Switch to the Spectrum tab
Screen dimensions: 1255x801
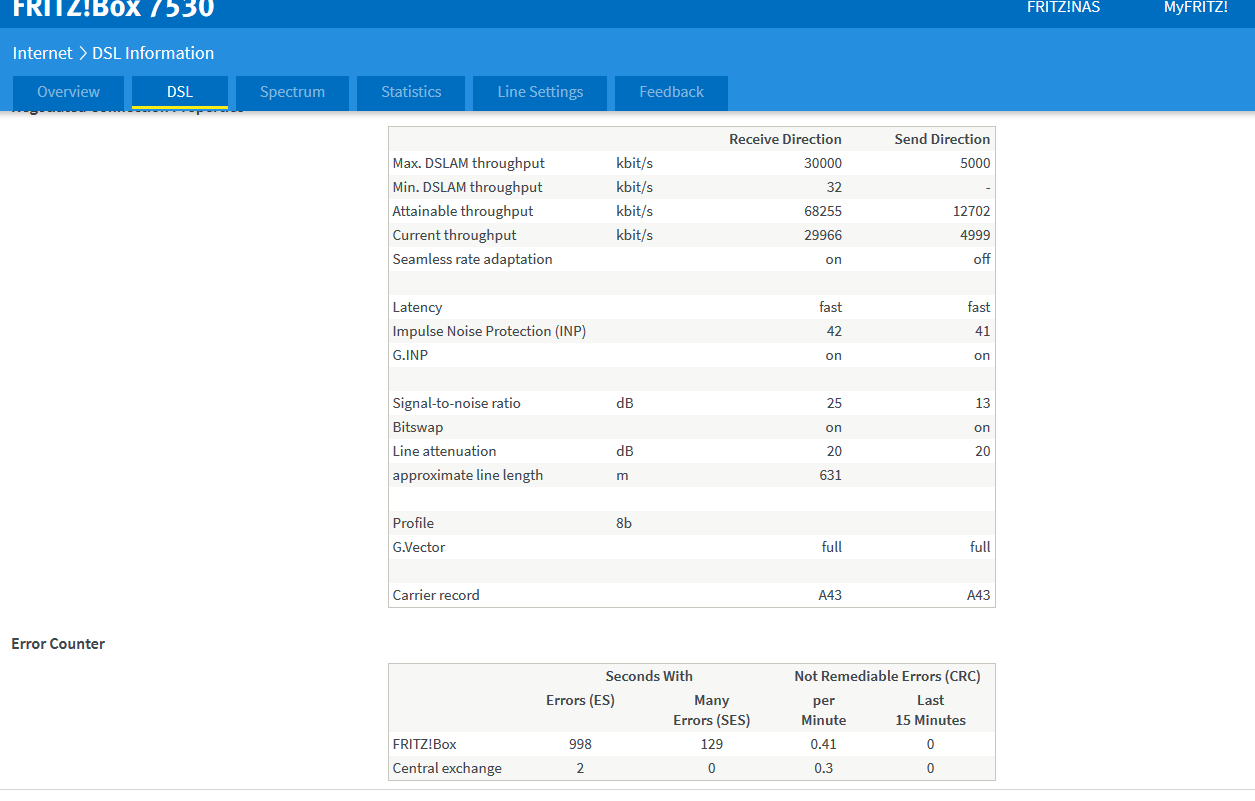coord(292,92)
